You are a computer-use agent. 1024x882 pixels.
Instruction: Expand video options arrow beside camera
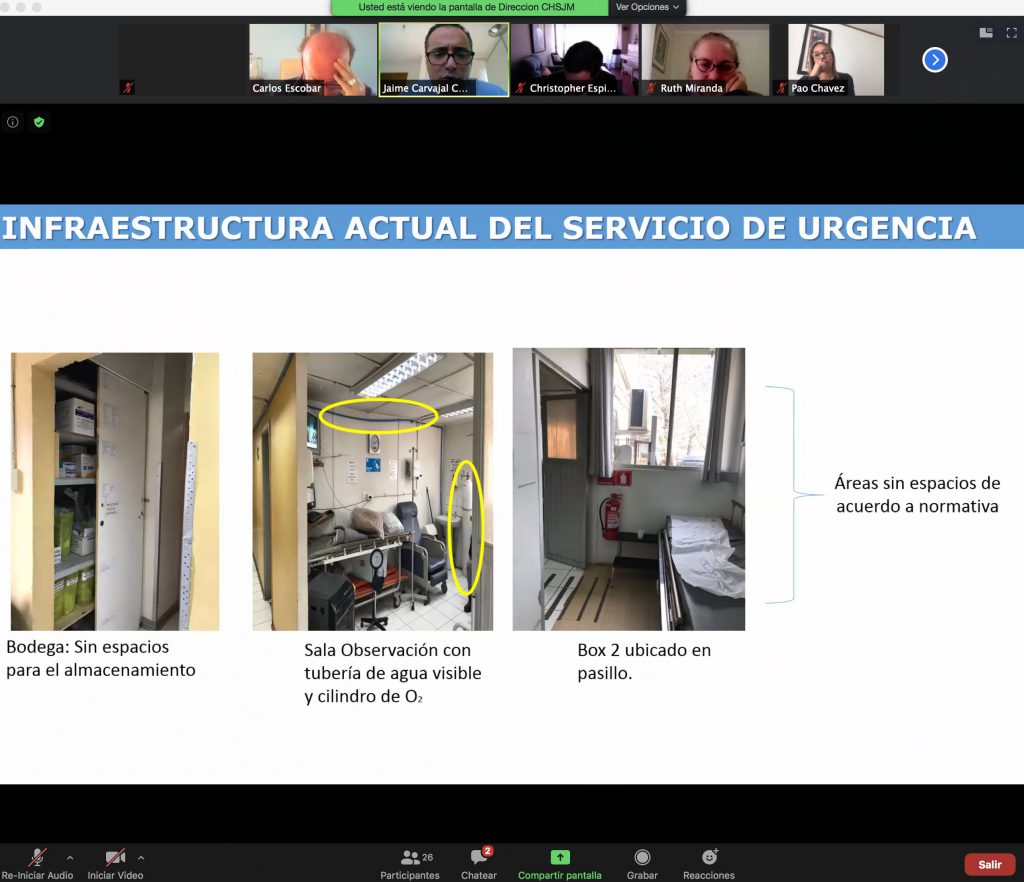[141, 858]
